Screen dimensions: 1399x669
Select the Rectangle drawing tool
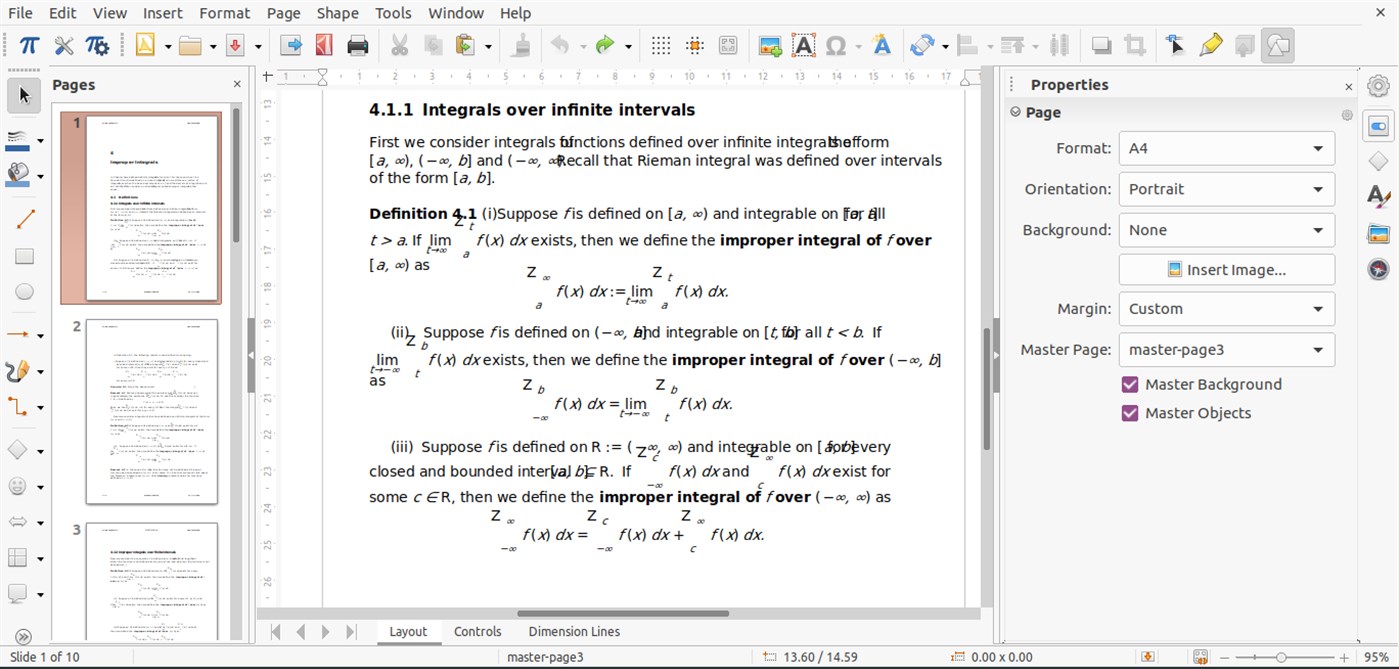(x=24, y=256)
